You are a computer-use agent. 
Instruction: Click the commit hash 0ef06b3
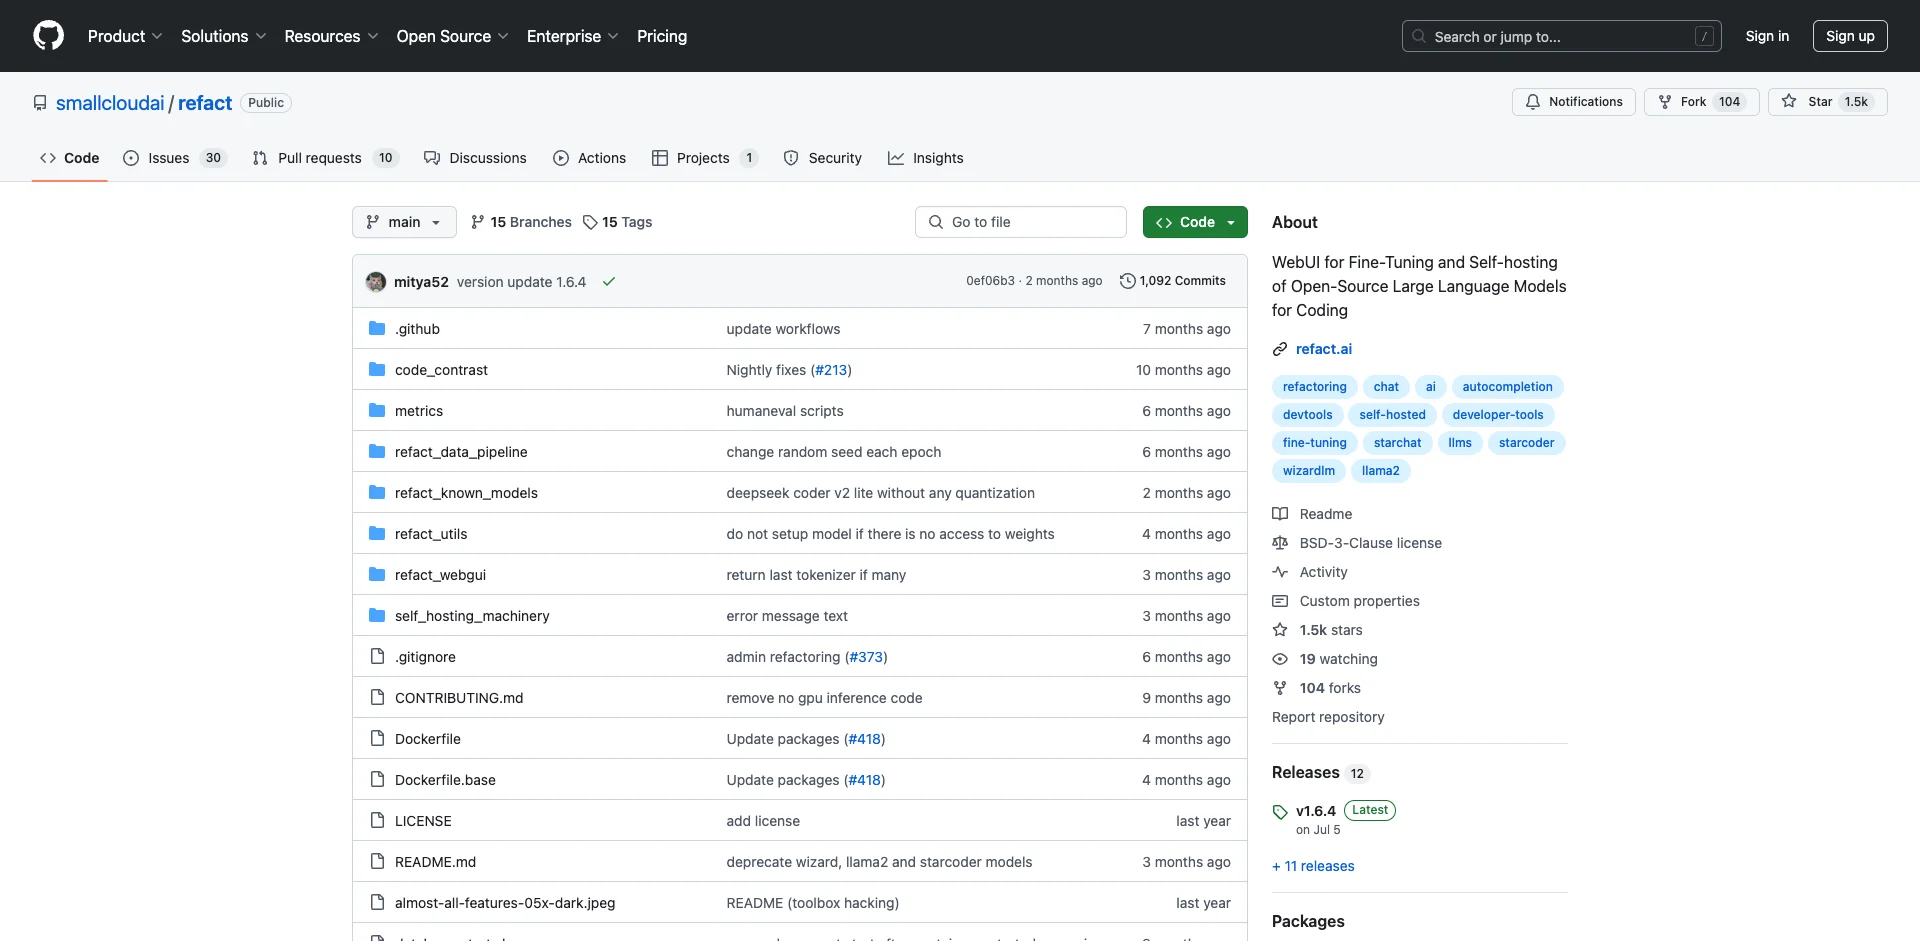pos(990,281)
